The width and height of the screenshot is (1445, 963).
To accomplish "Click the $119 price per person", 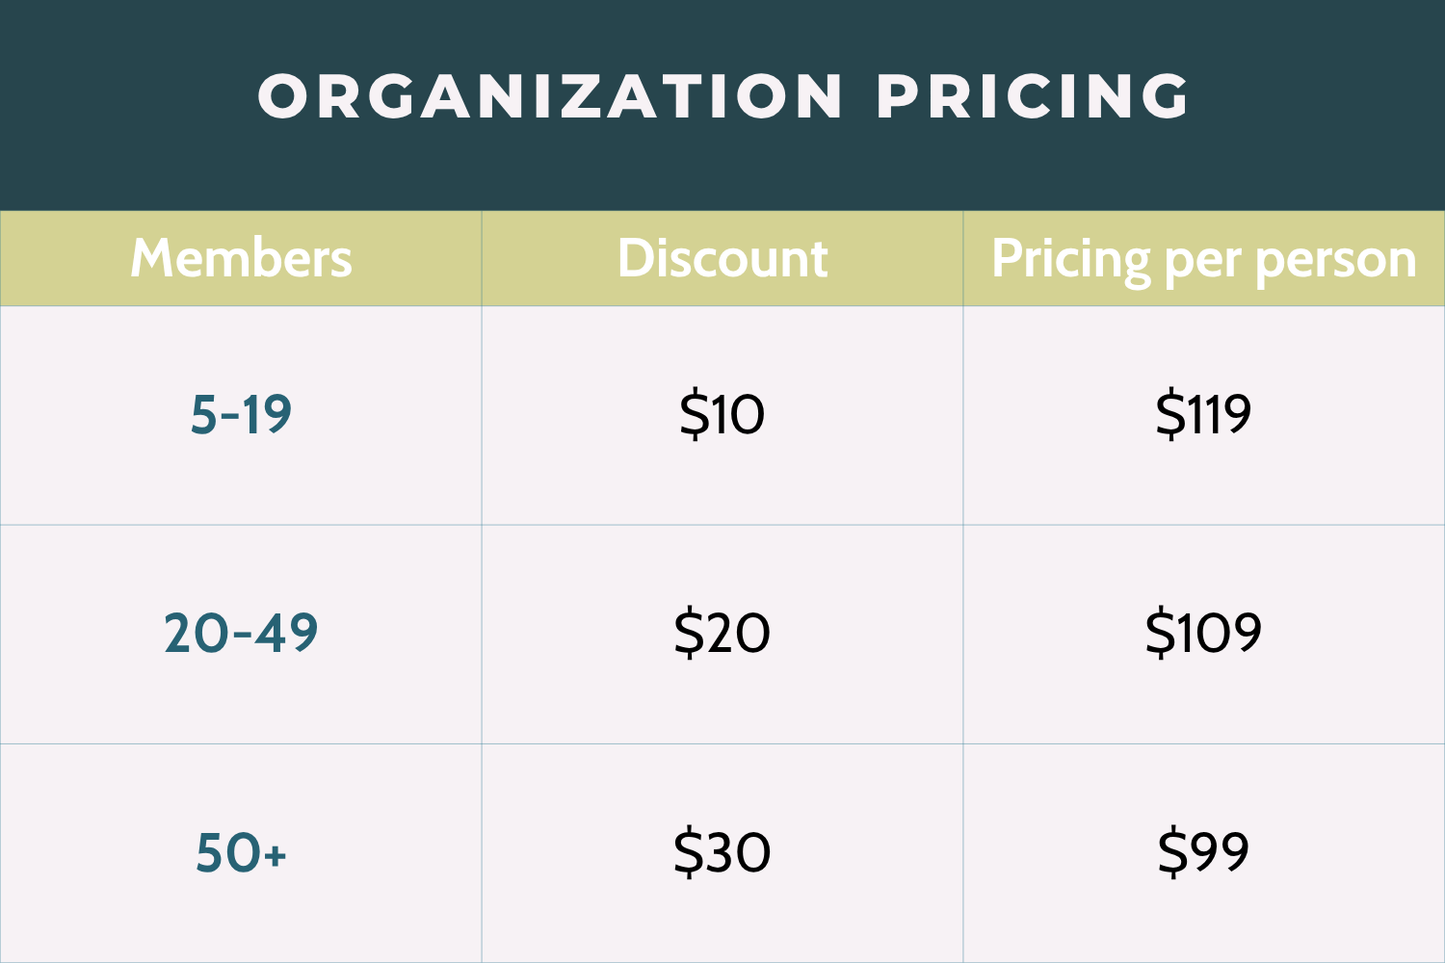I will (1203, 414).
